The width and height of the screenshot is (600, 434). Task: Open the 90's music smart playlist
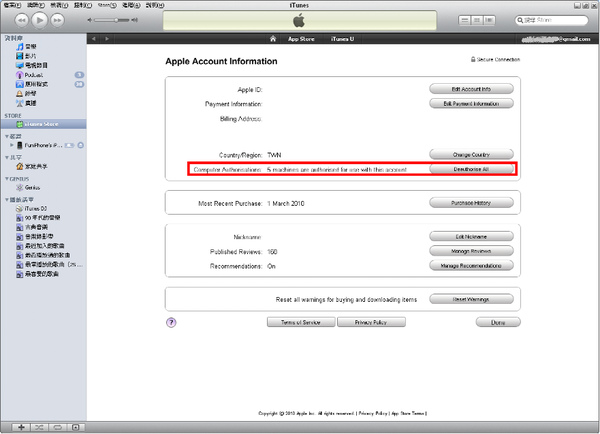(x=38, y=218)
